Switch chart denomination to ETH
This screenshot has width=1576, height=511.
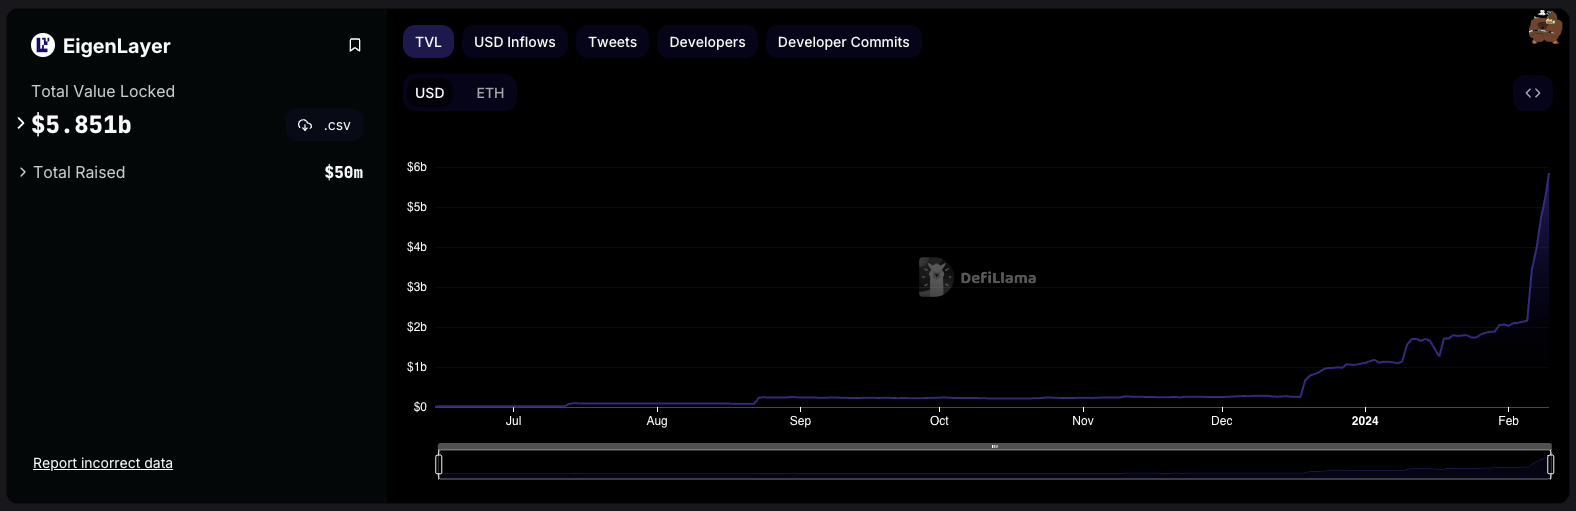point(490,93)
